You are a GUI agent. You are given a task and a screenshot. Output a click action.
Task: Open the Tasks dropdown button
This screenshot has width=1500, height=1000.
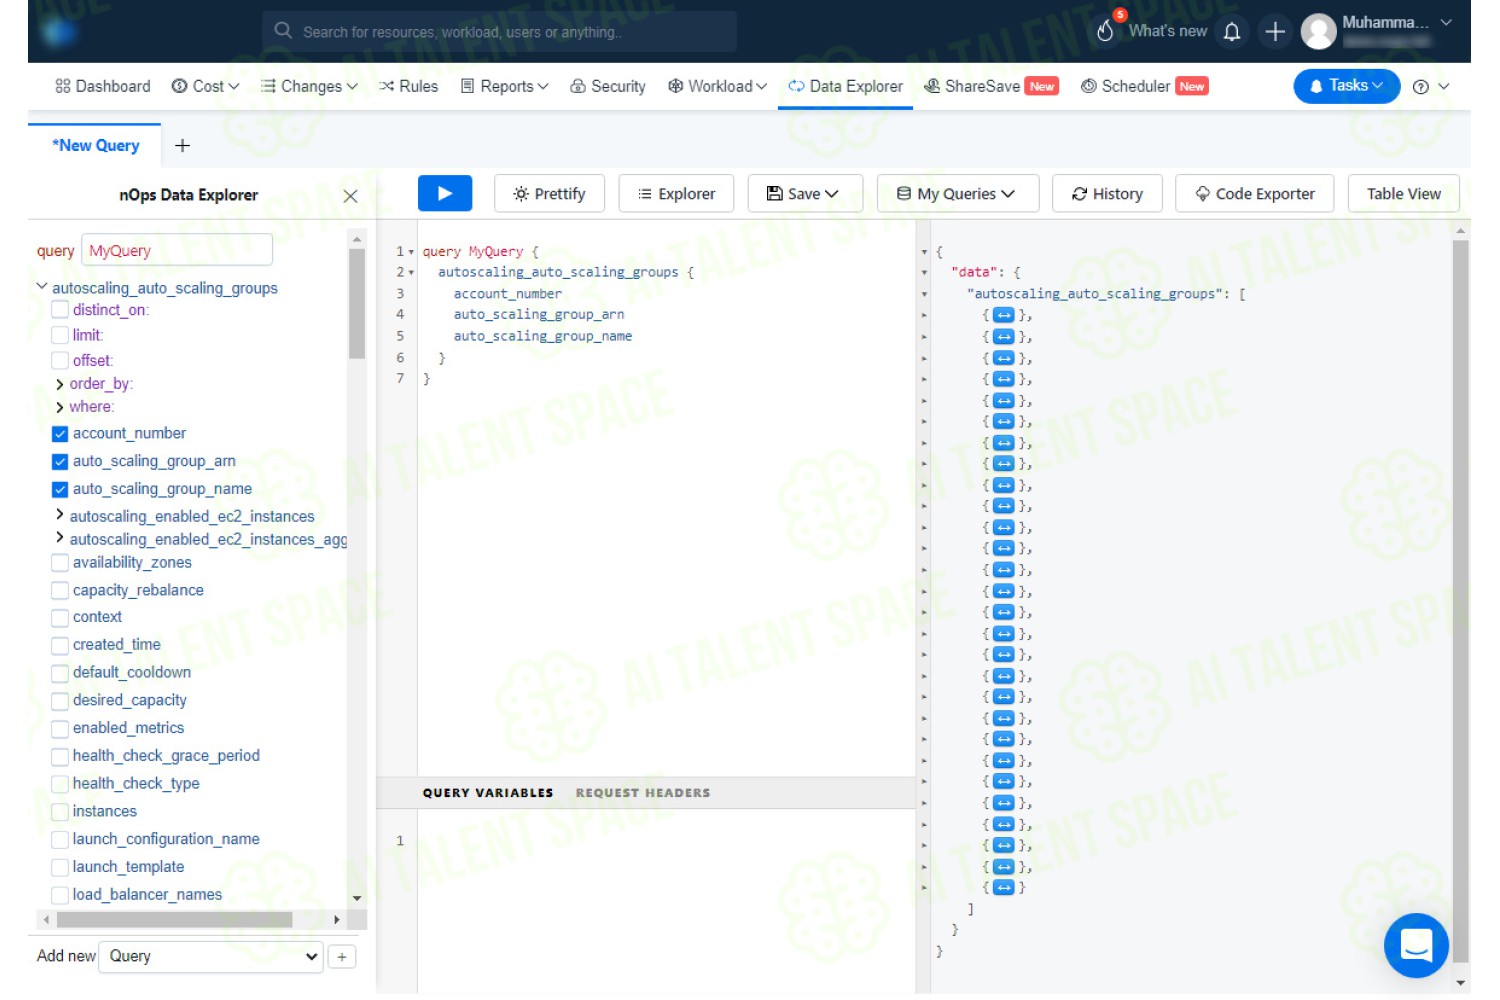(x=1346, y=86)
